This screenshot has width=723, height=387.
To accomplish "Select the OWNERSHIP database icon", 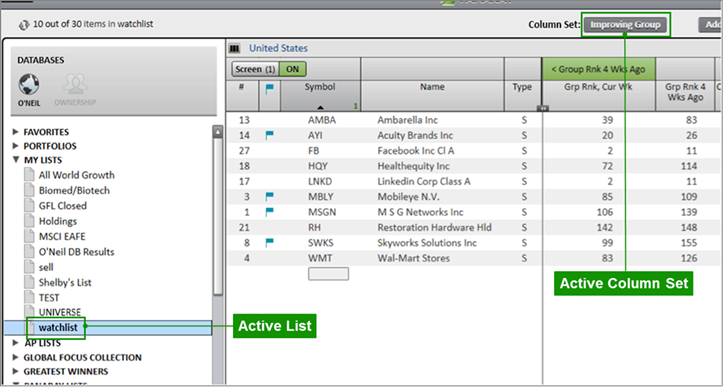I will (x=75, y=85).
